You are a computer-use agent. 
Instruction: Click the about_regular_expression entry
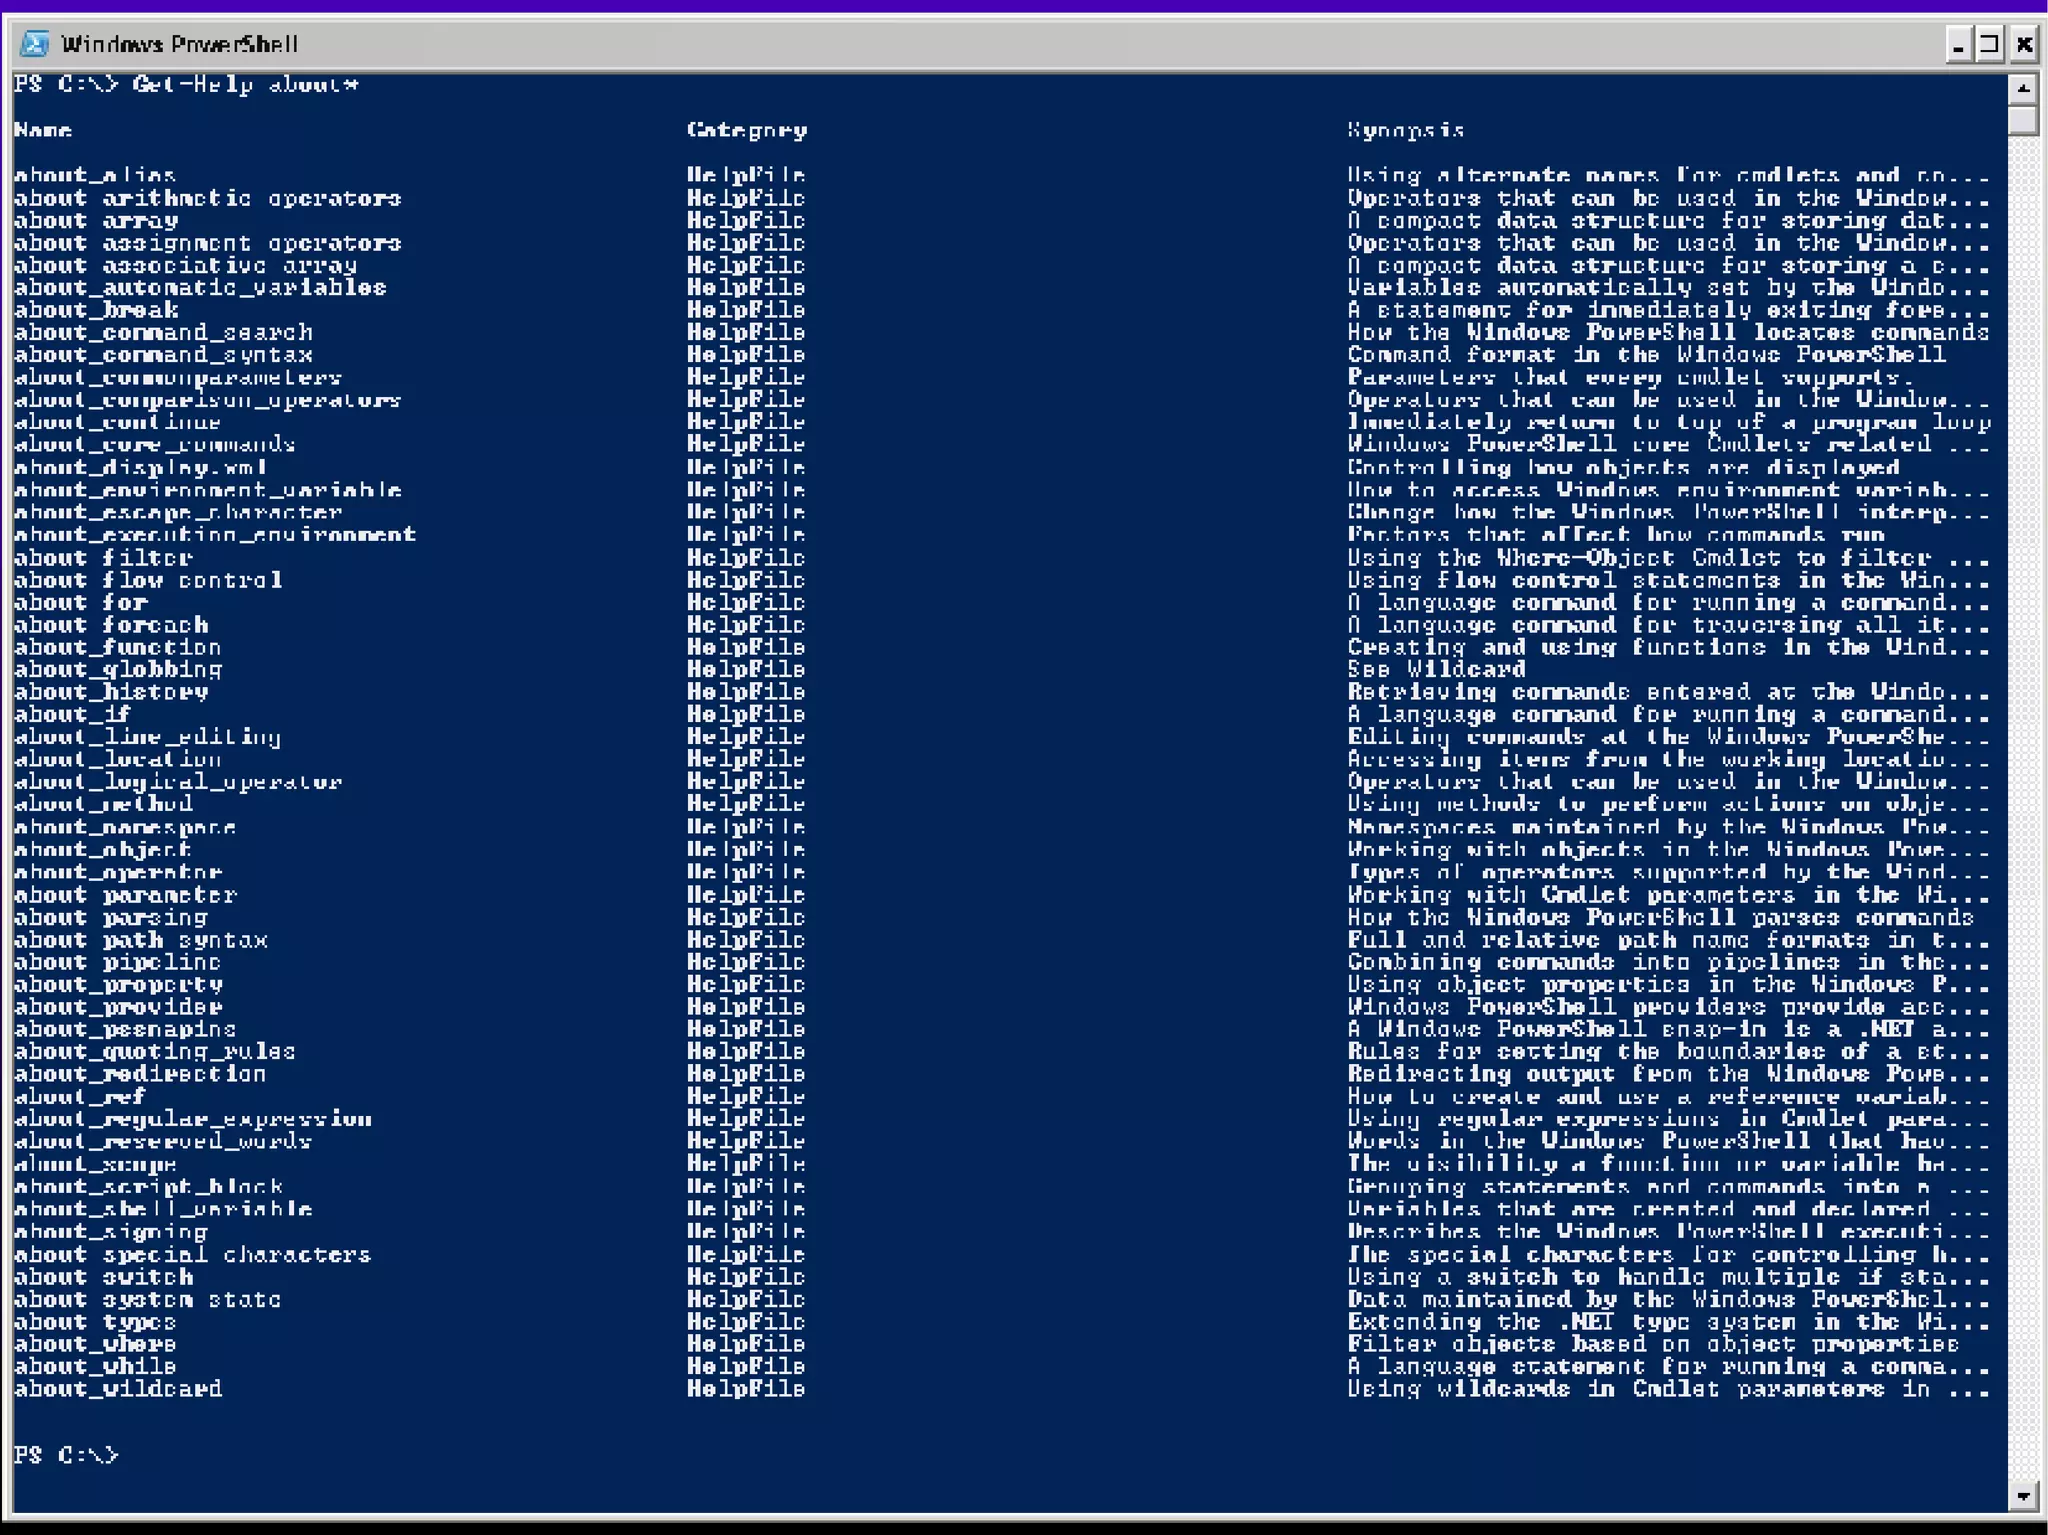(193, 1119)
